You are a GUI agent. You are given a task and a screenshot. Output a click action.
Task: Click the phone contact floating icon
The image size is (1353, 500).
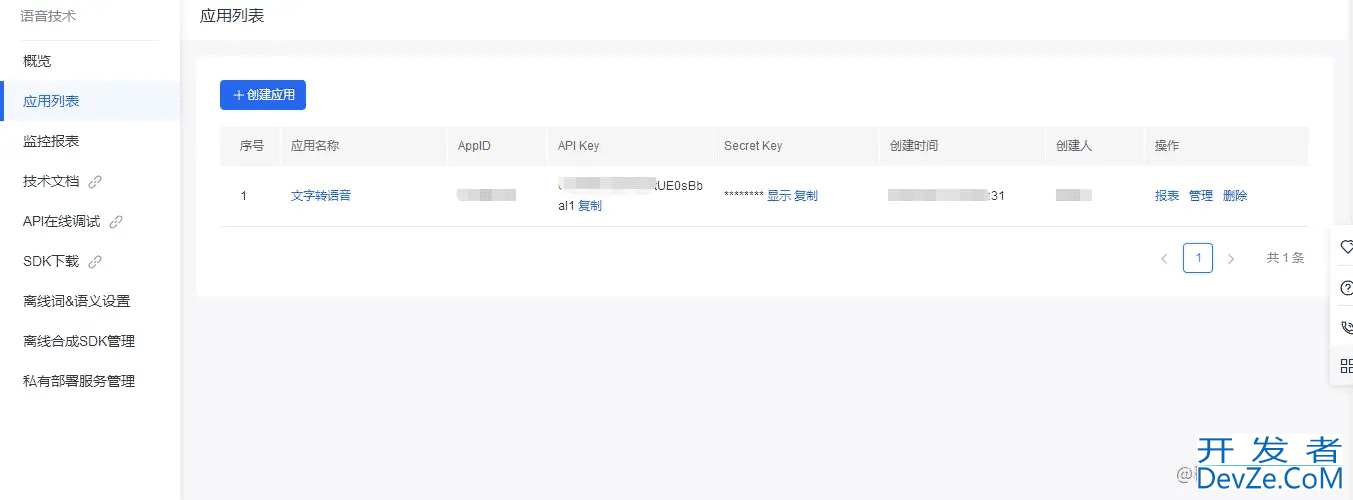click(1345, 327)
